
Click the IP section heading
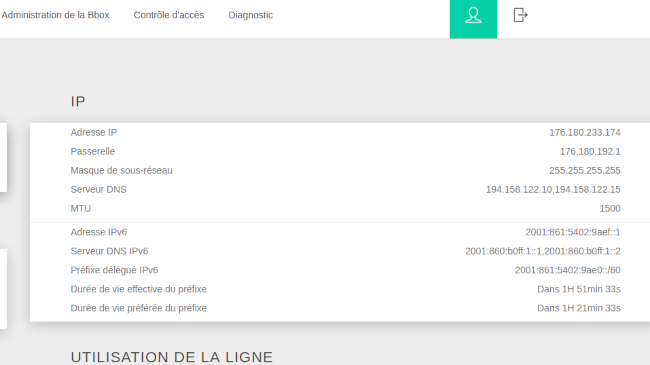[78, 102]
